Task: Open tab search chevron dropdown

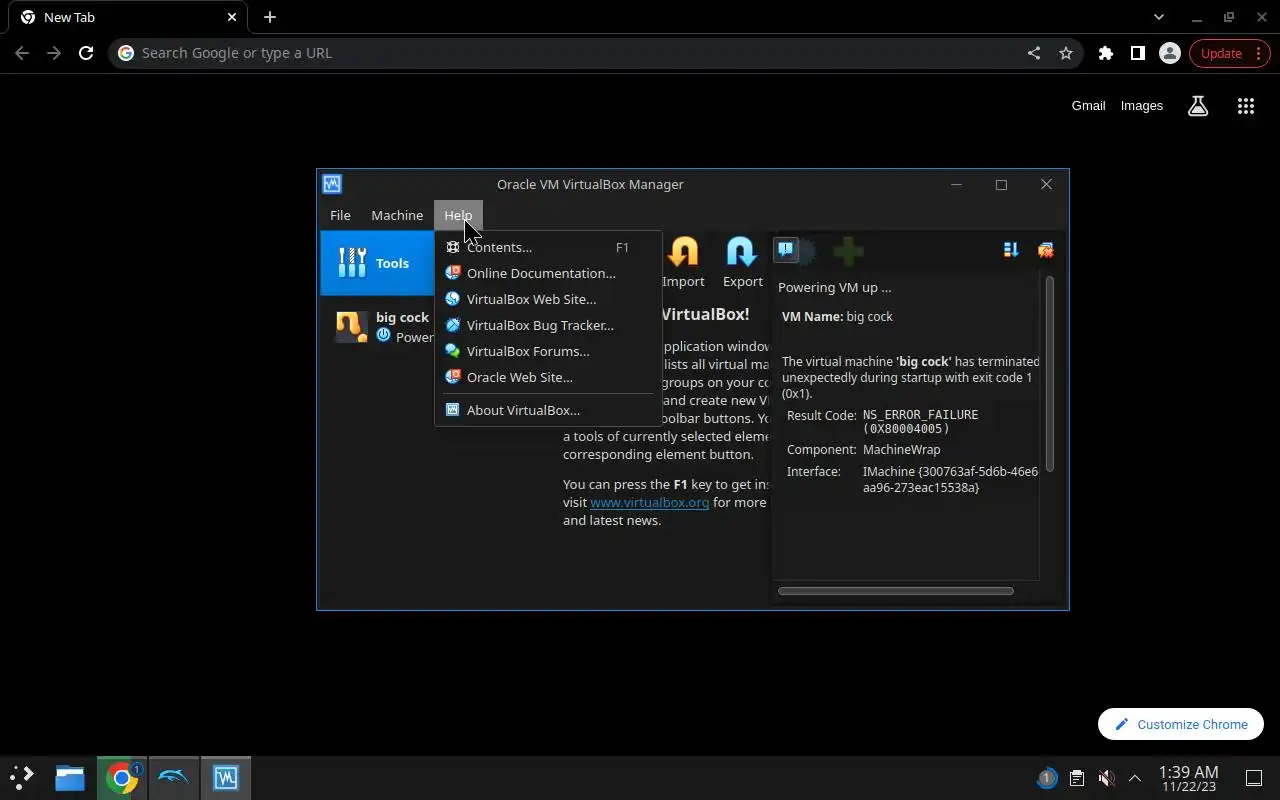Action: click(1158, 17)
